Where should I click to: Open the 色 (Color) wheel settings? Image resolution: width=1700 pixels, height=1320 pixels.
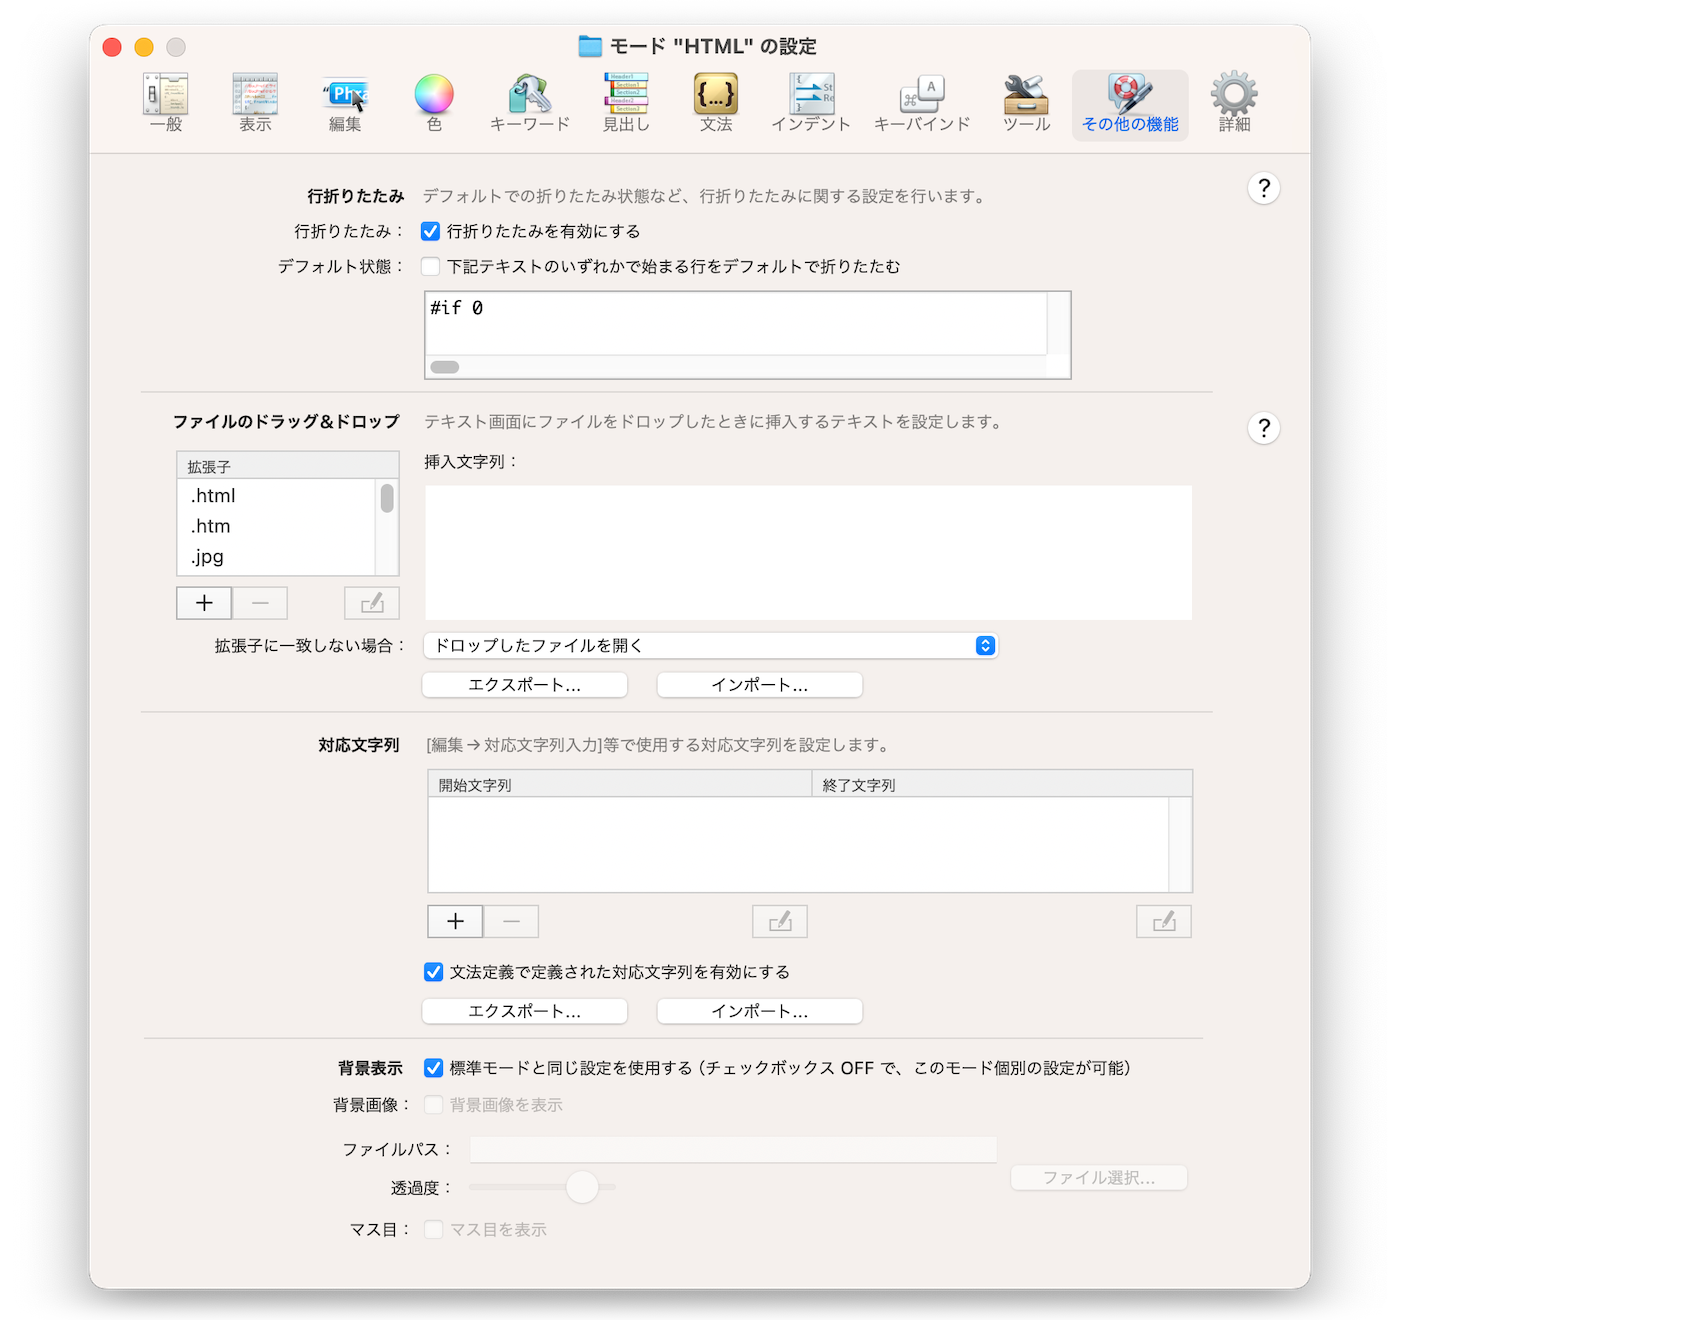pos(434,103)
